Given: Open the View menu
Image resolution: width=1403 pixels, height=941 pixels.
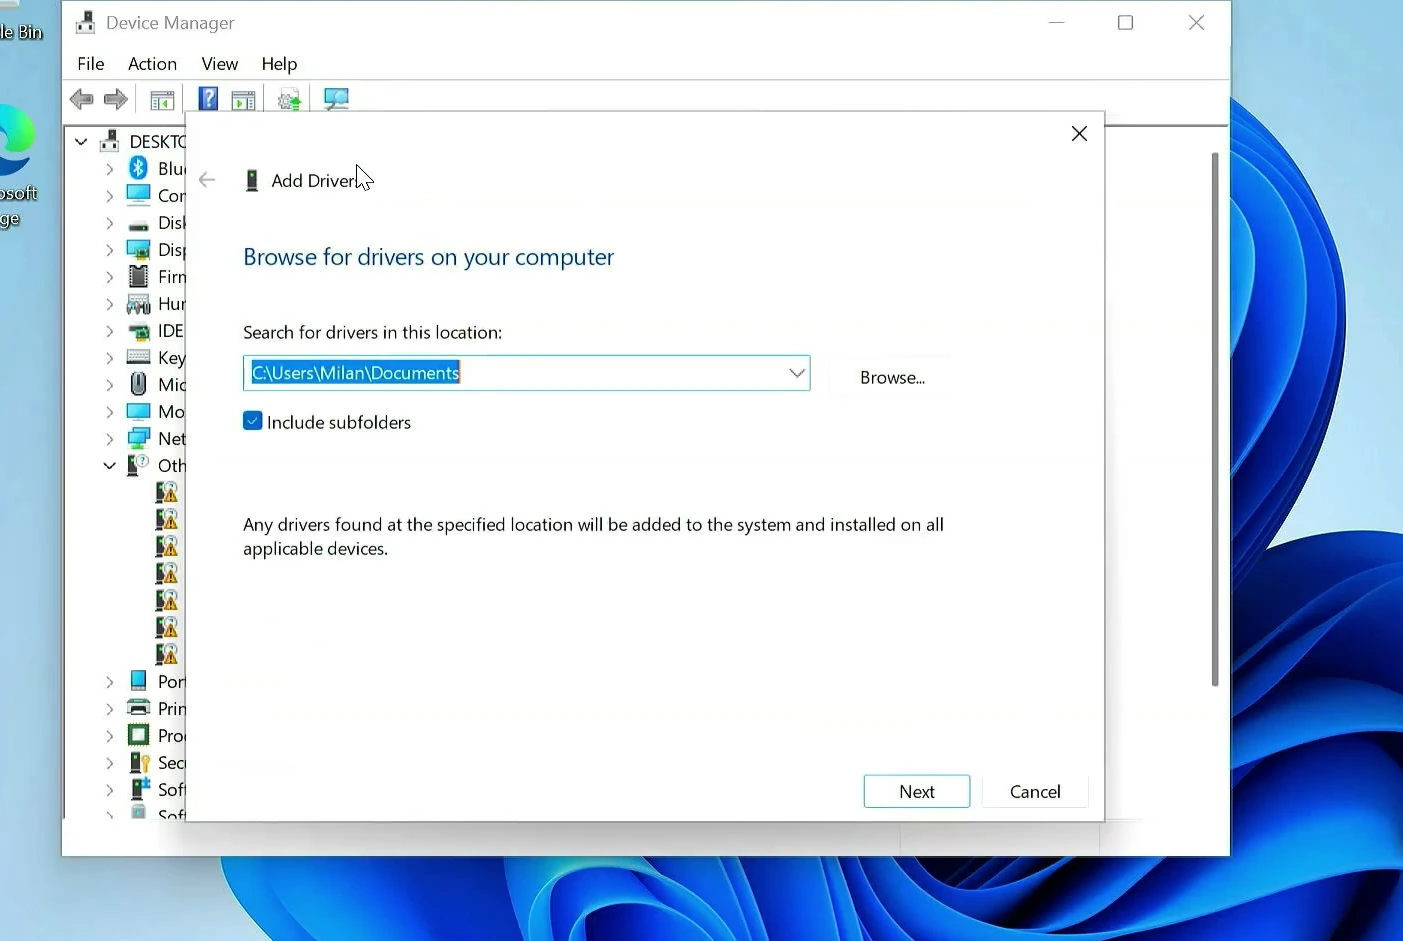Looking at the screenshot, I should [x=220, y=64].
